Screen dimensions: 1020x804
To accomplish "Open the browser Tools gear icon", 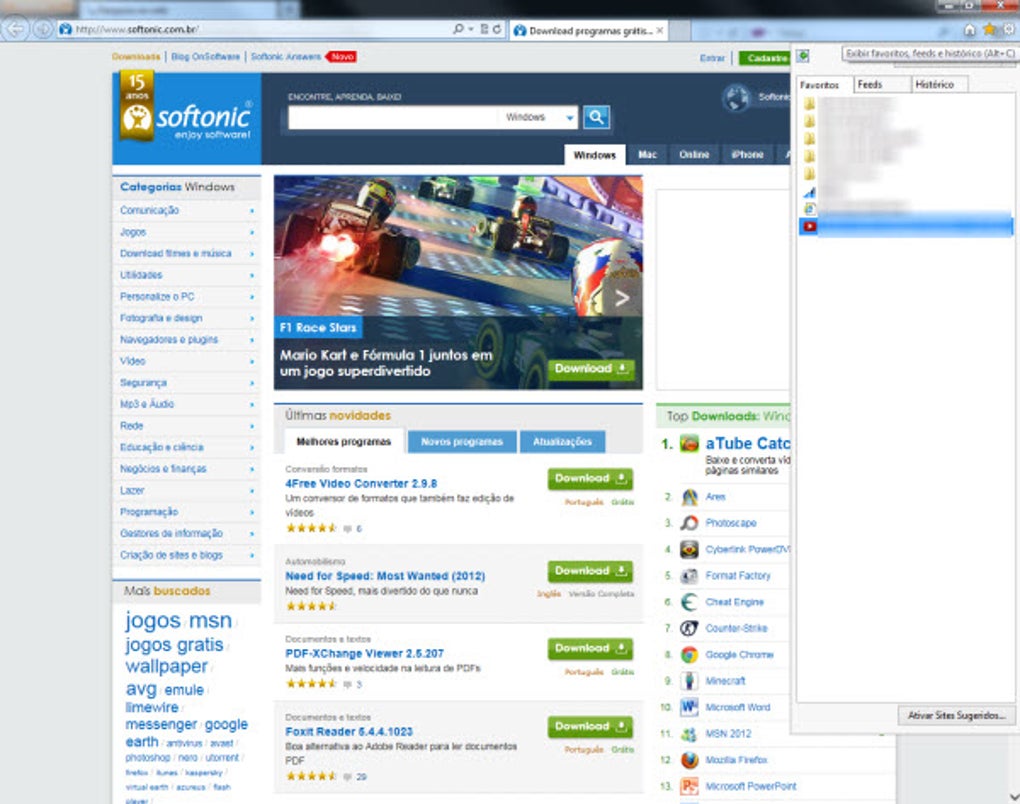I will [x=1009, y=29].
